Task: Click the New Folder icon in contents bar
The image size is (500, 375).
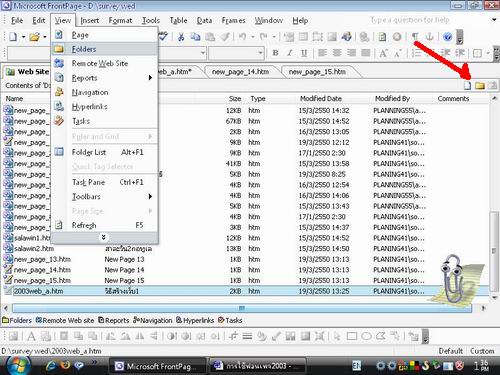Action: point(480,86)
